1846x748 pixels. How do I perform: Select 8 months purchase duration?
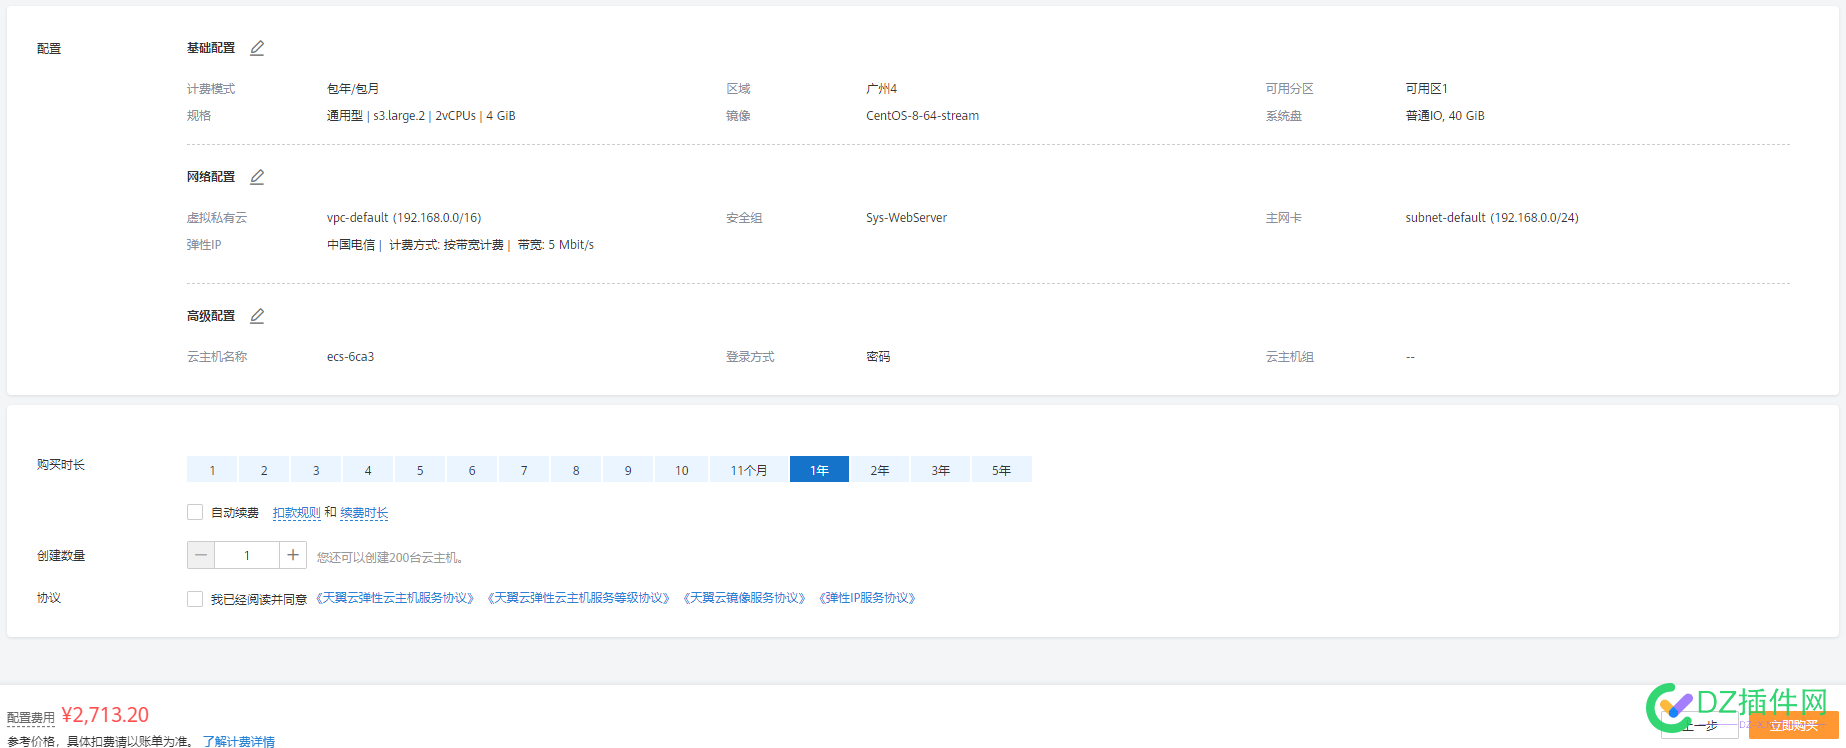pyautogui.click(x=576, y=469)
